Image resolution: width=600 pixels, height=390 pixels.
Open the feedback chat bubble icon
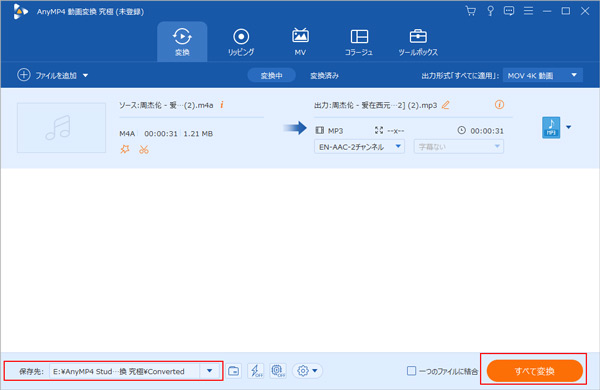(x=509, y=11)
